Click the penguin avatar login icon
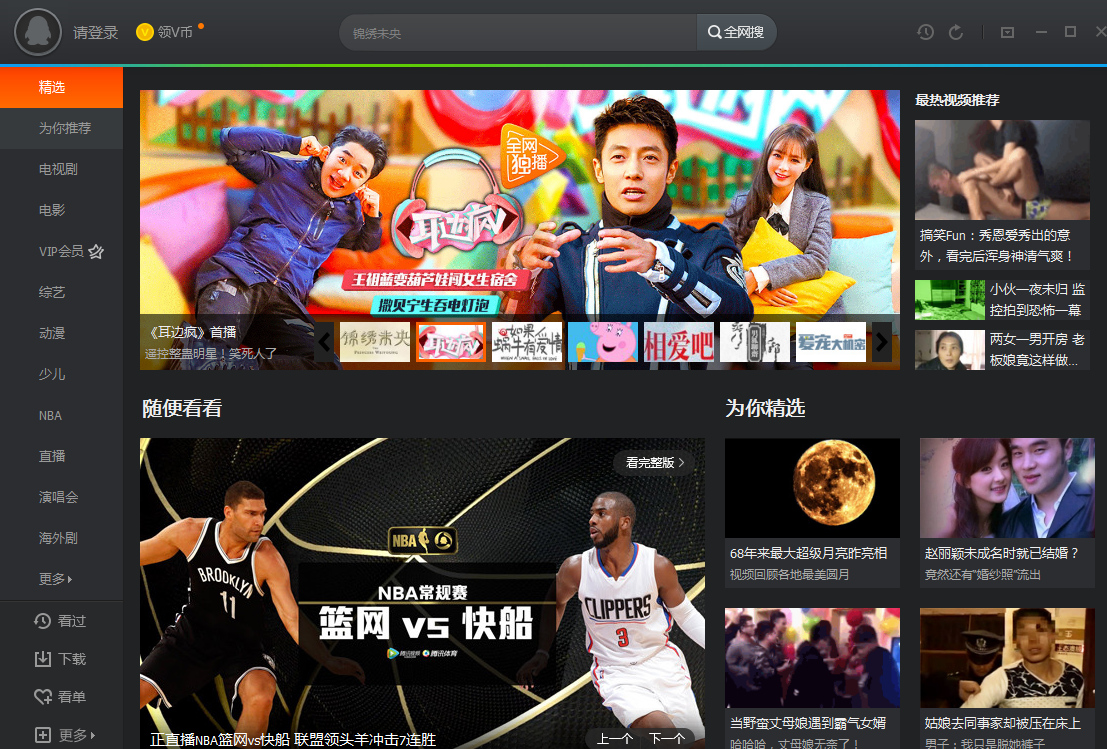1107x749 pixels. (38, 32)
